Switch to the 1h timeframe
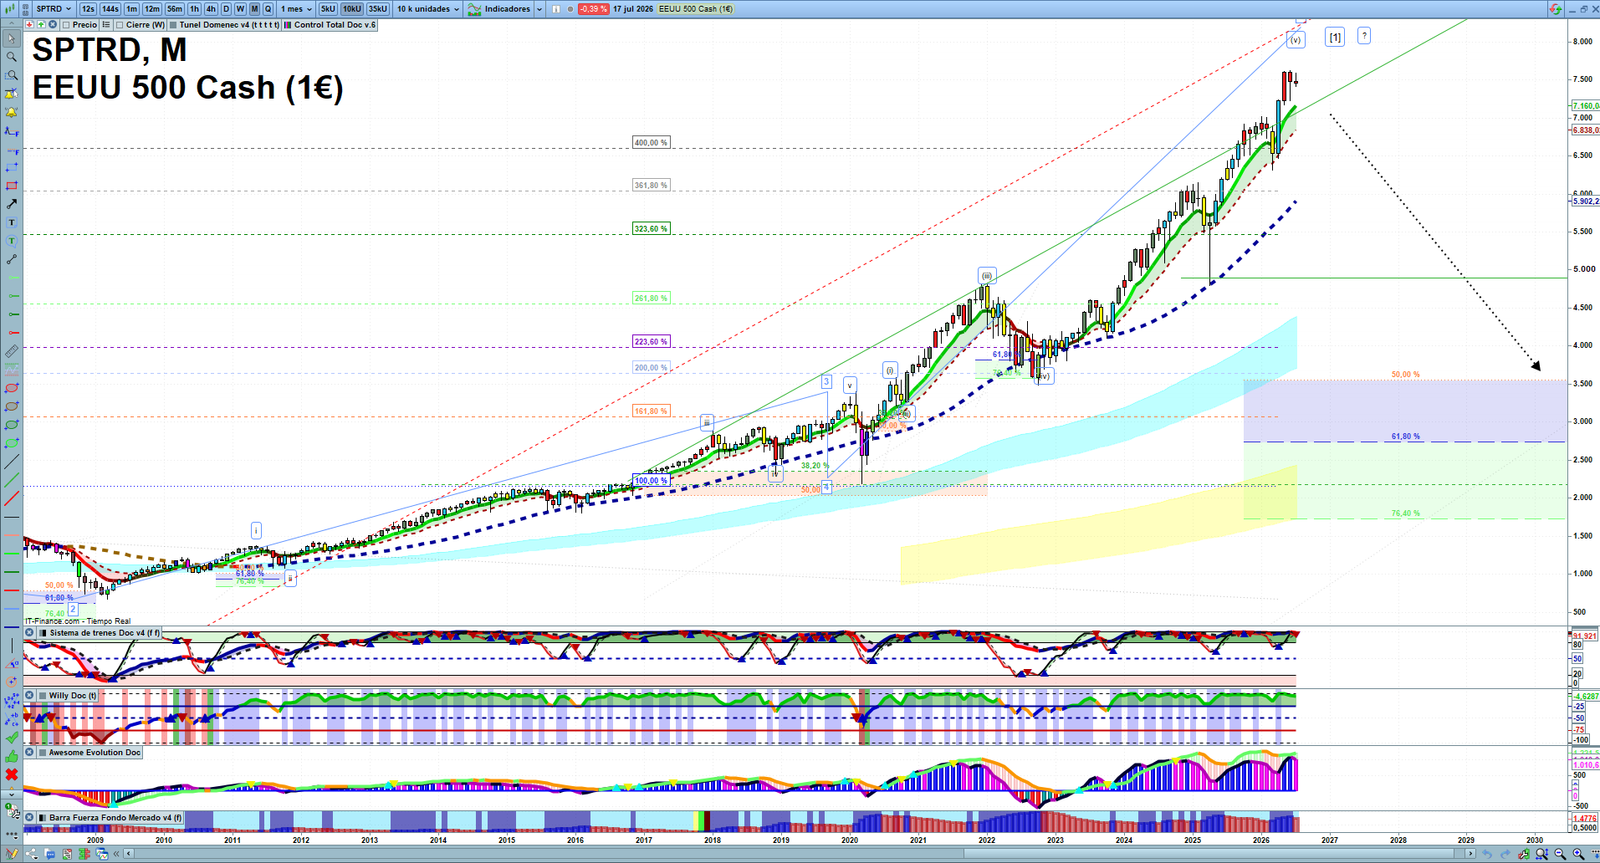Image resolution: width=1600 pixels, height=863 pixels. tap(195, 9)
